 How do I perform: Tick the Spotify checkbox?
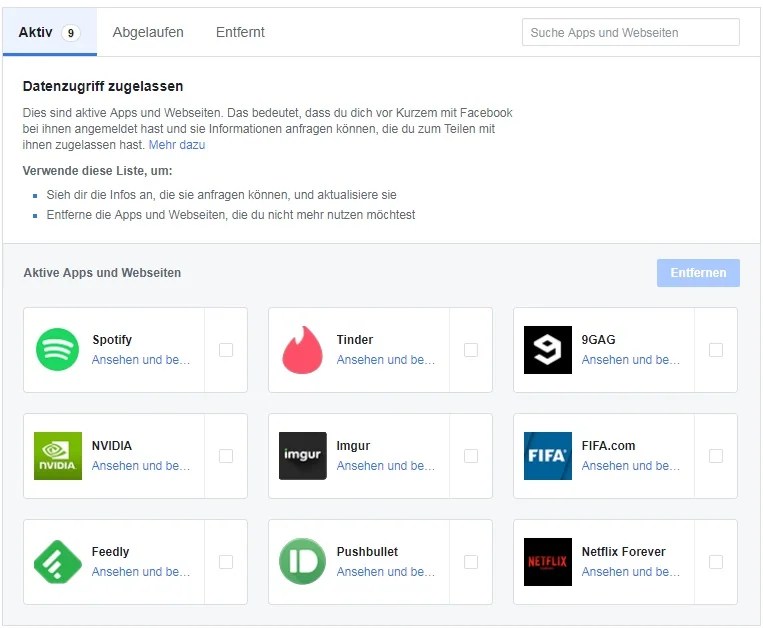(x=226, y=350)
